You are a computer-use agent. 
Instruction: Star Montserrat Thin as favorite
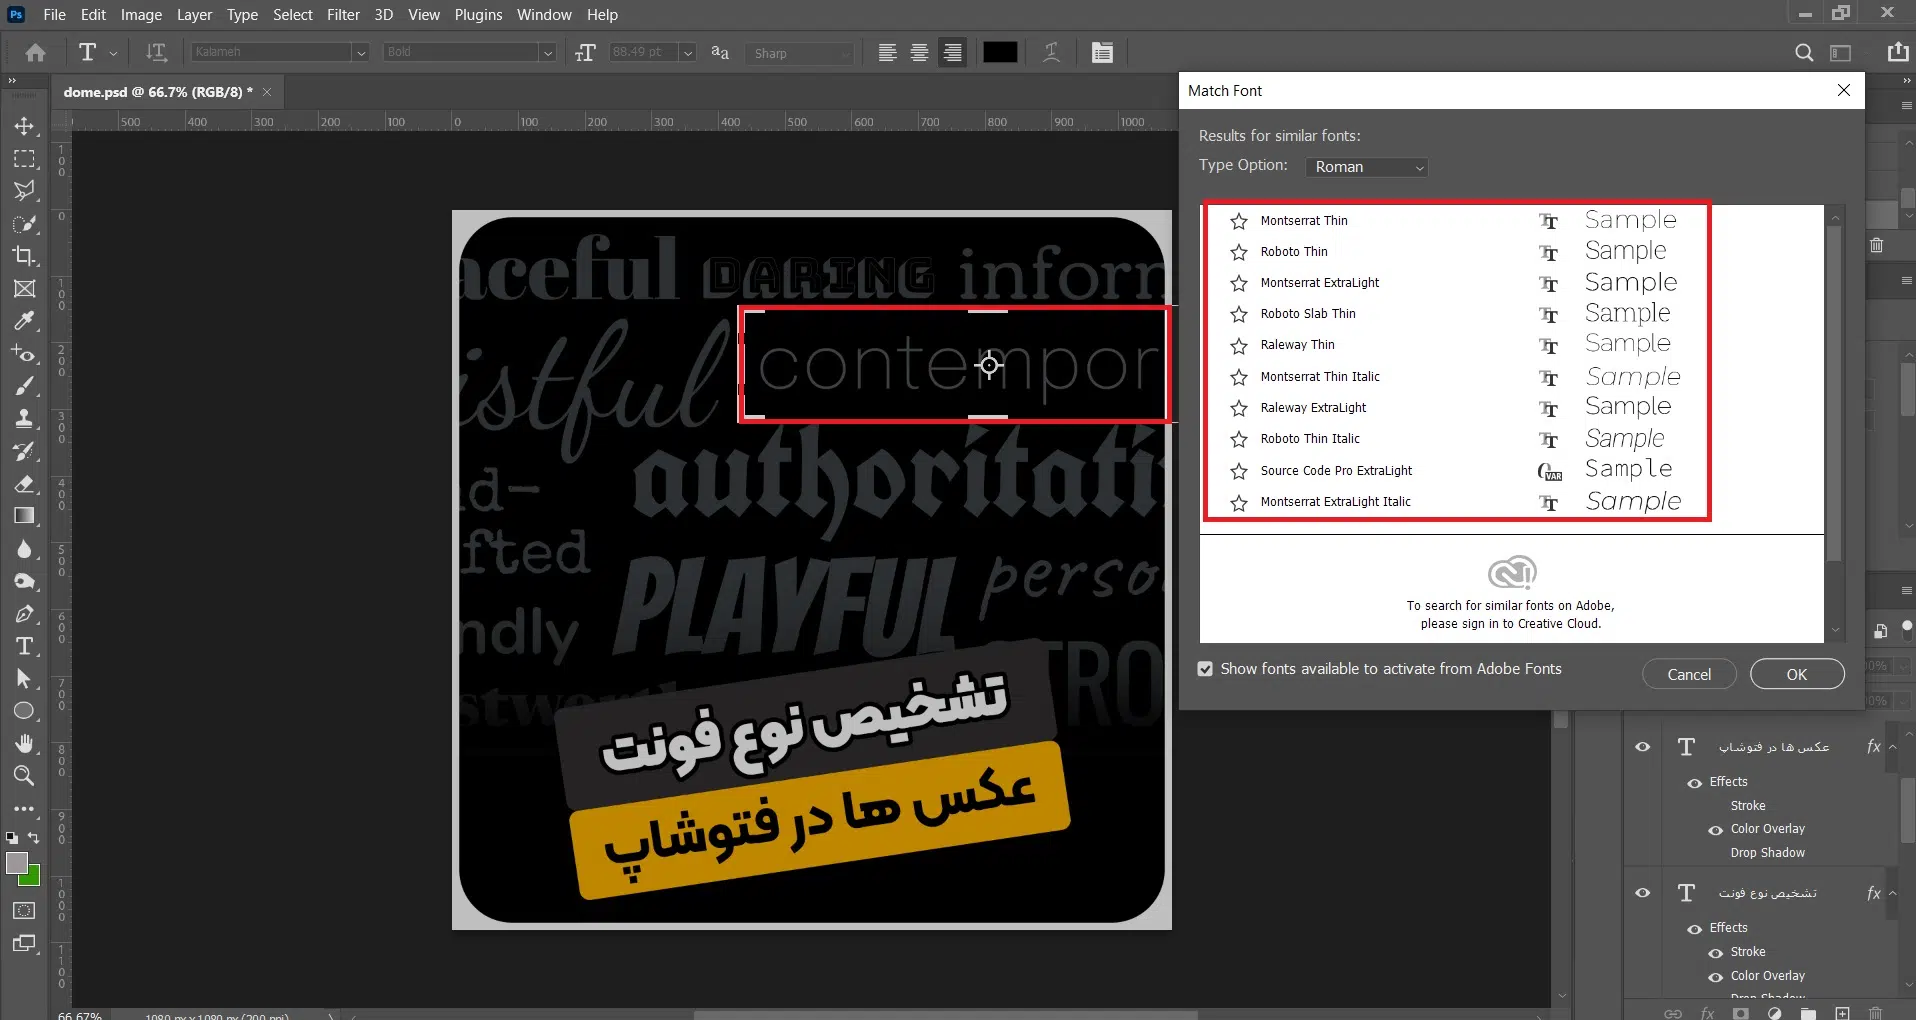click(x=1239, y=221)
